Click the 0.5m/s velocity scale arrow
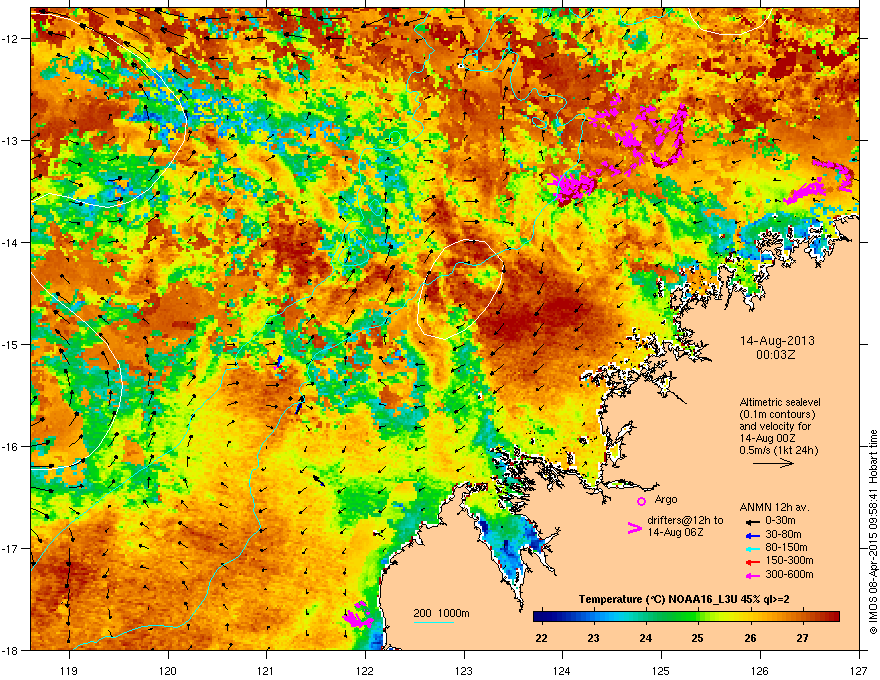The width and height of the screenshot is (880, 680). click(773, 463)
